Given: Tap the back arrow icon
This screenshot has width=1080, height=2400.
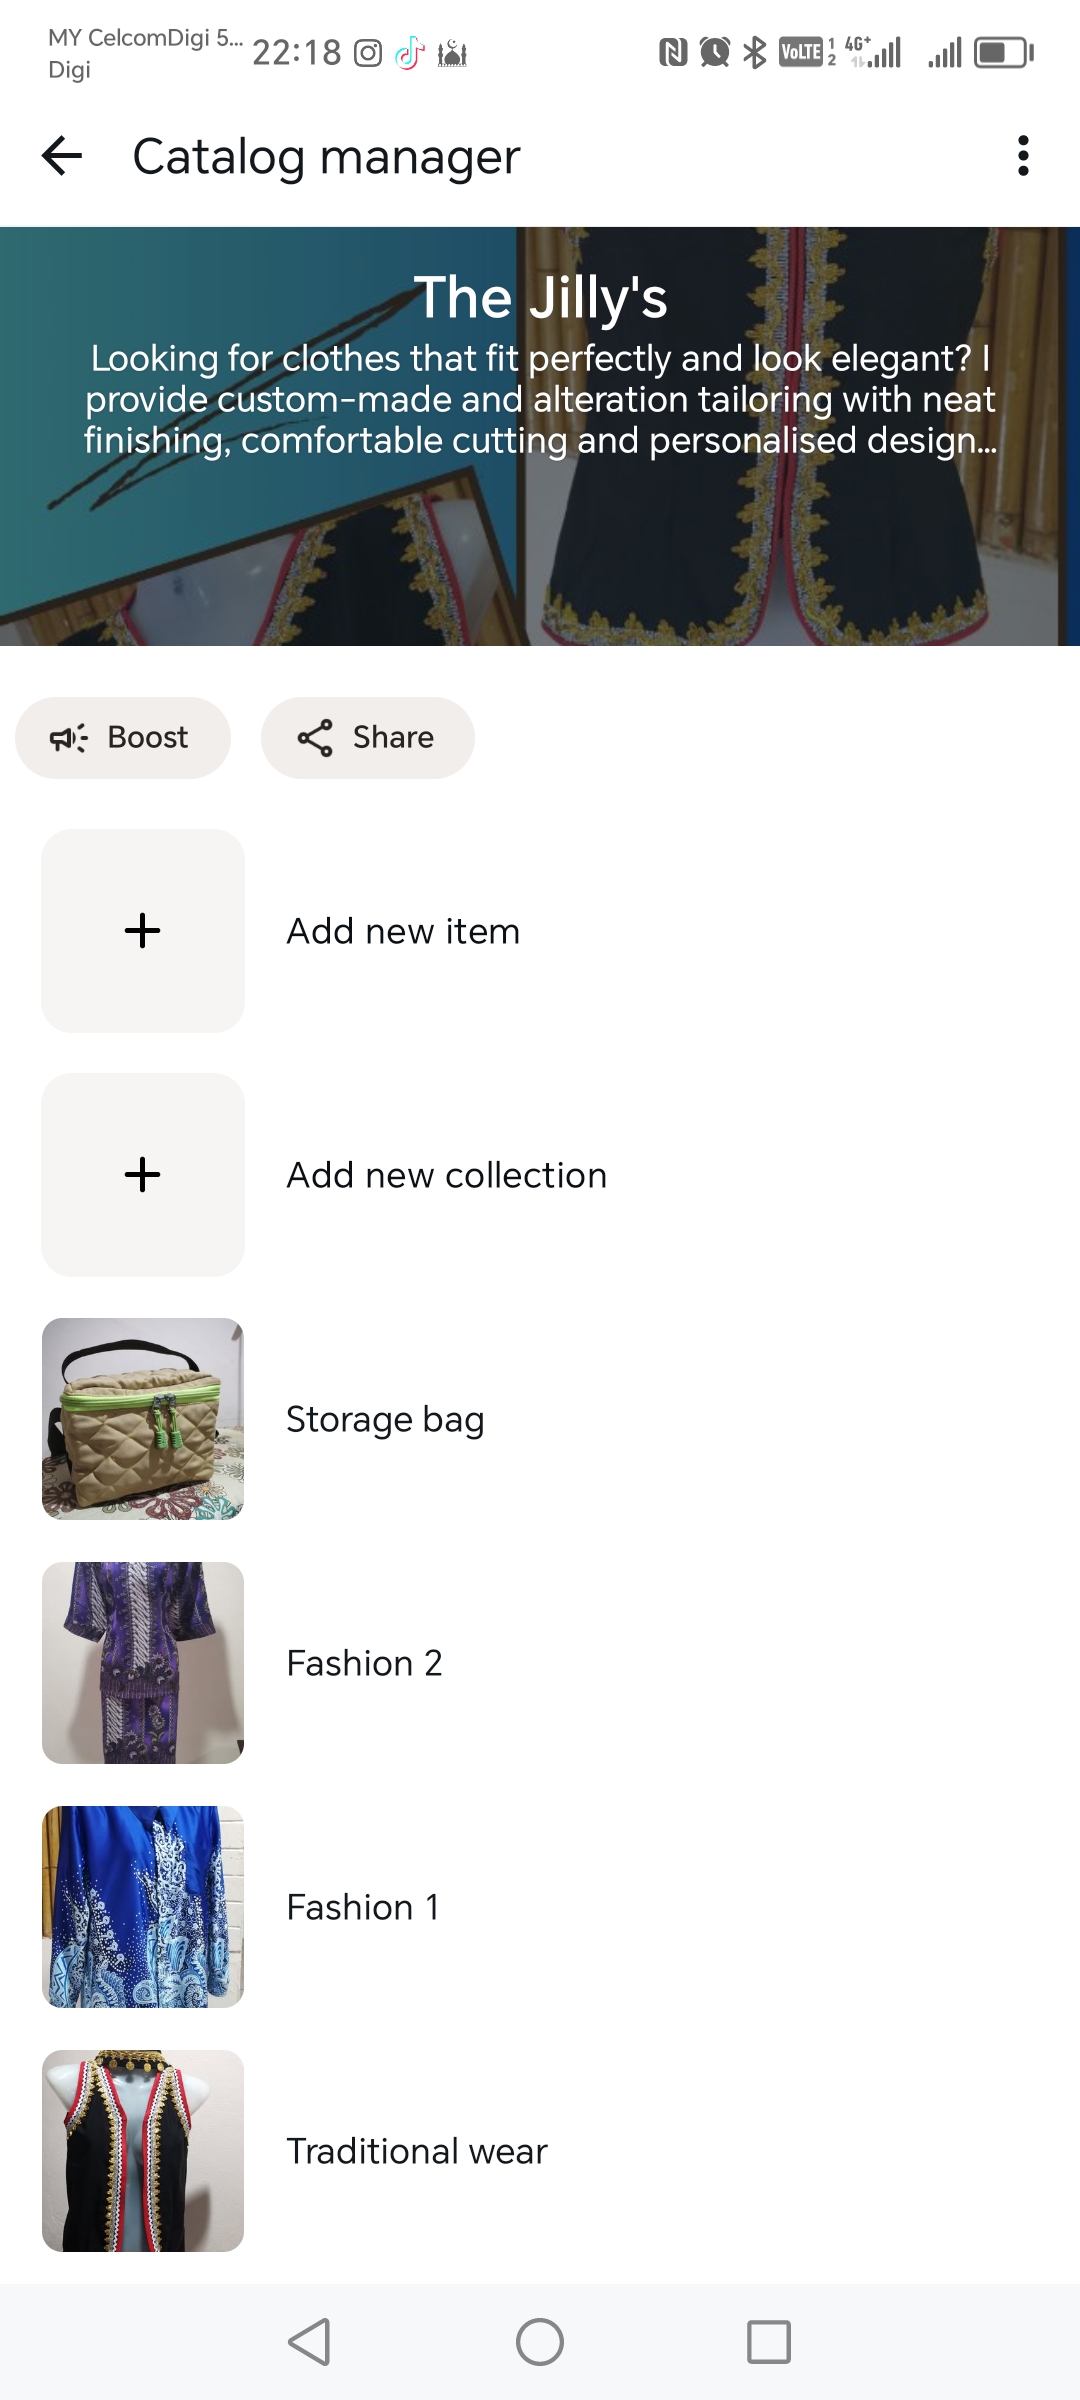Looking at the screenshot, I should click(x=62, y=156).
